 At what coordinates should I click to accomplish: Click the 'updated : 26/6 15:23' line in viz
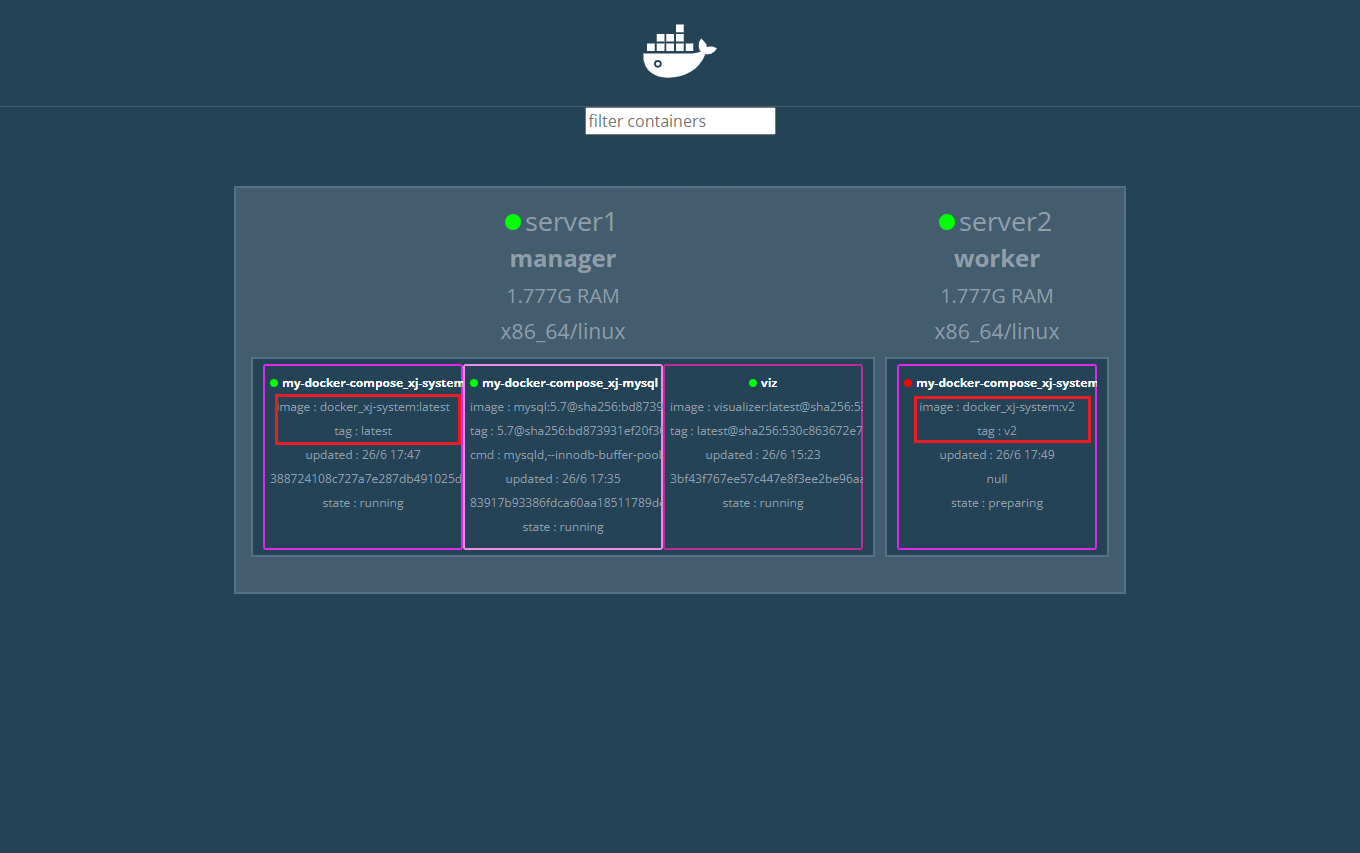pos(763,455)
